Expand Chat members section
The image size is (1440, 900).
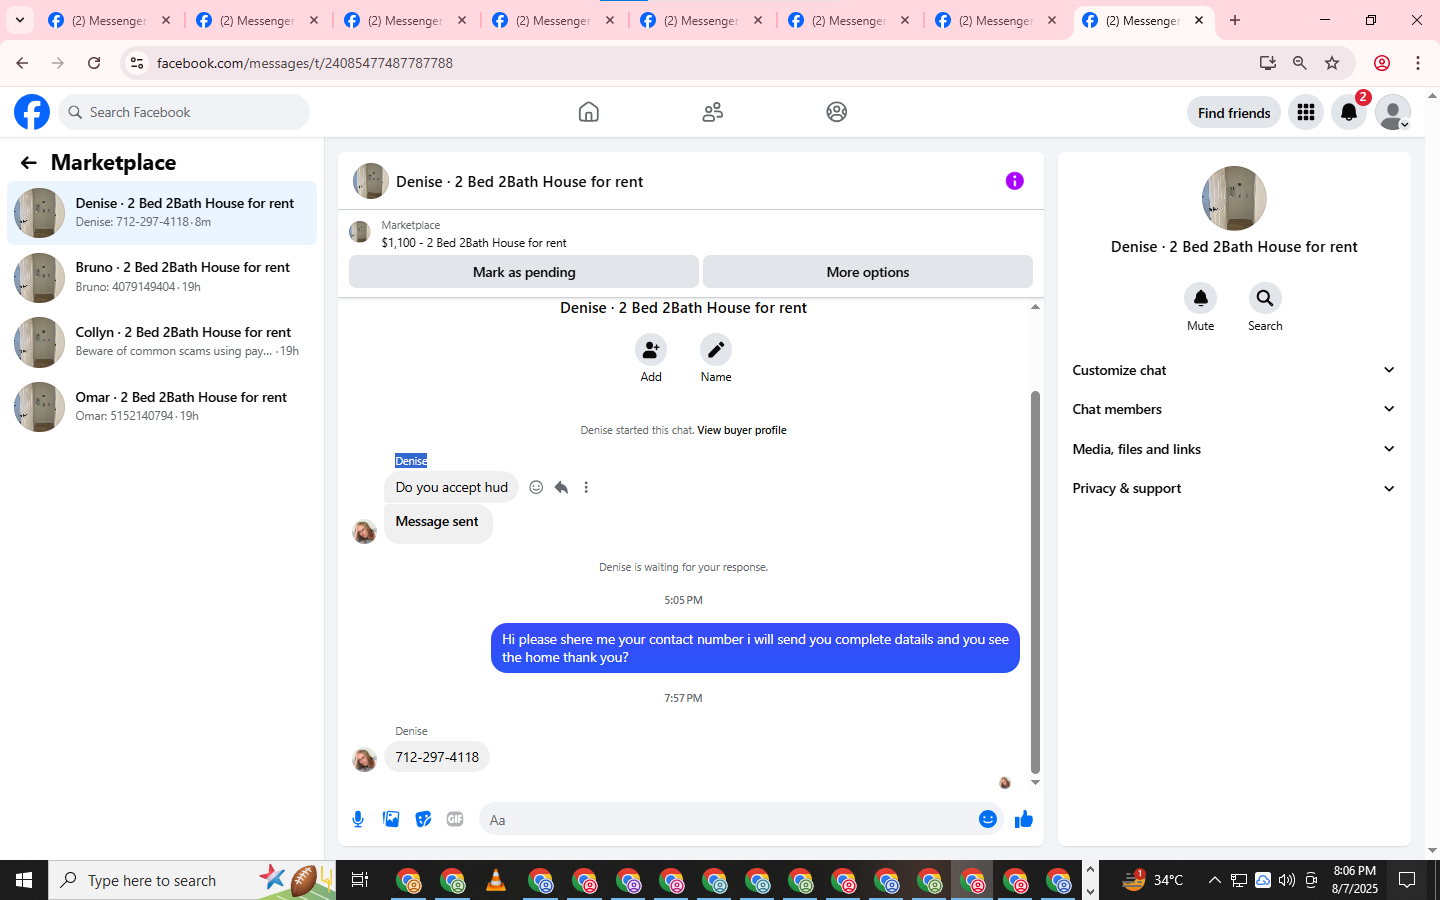(x=1234, y=409)
